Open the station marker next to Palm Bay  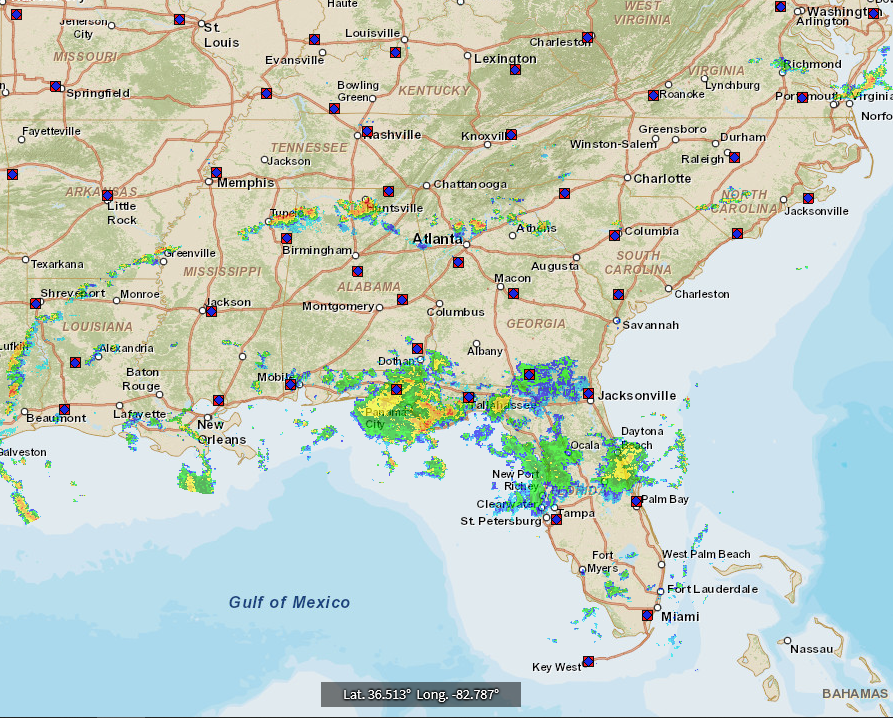(636, 501)
